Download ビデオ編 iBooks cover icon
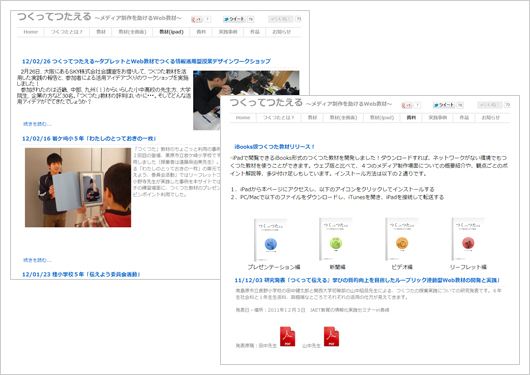This screenshot has height=375, width=530. coord(402,239)
